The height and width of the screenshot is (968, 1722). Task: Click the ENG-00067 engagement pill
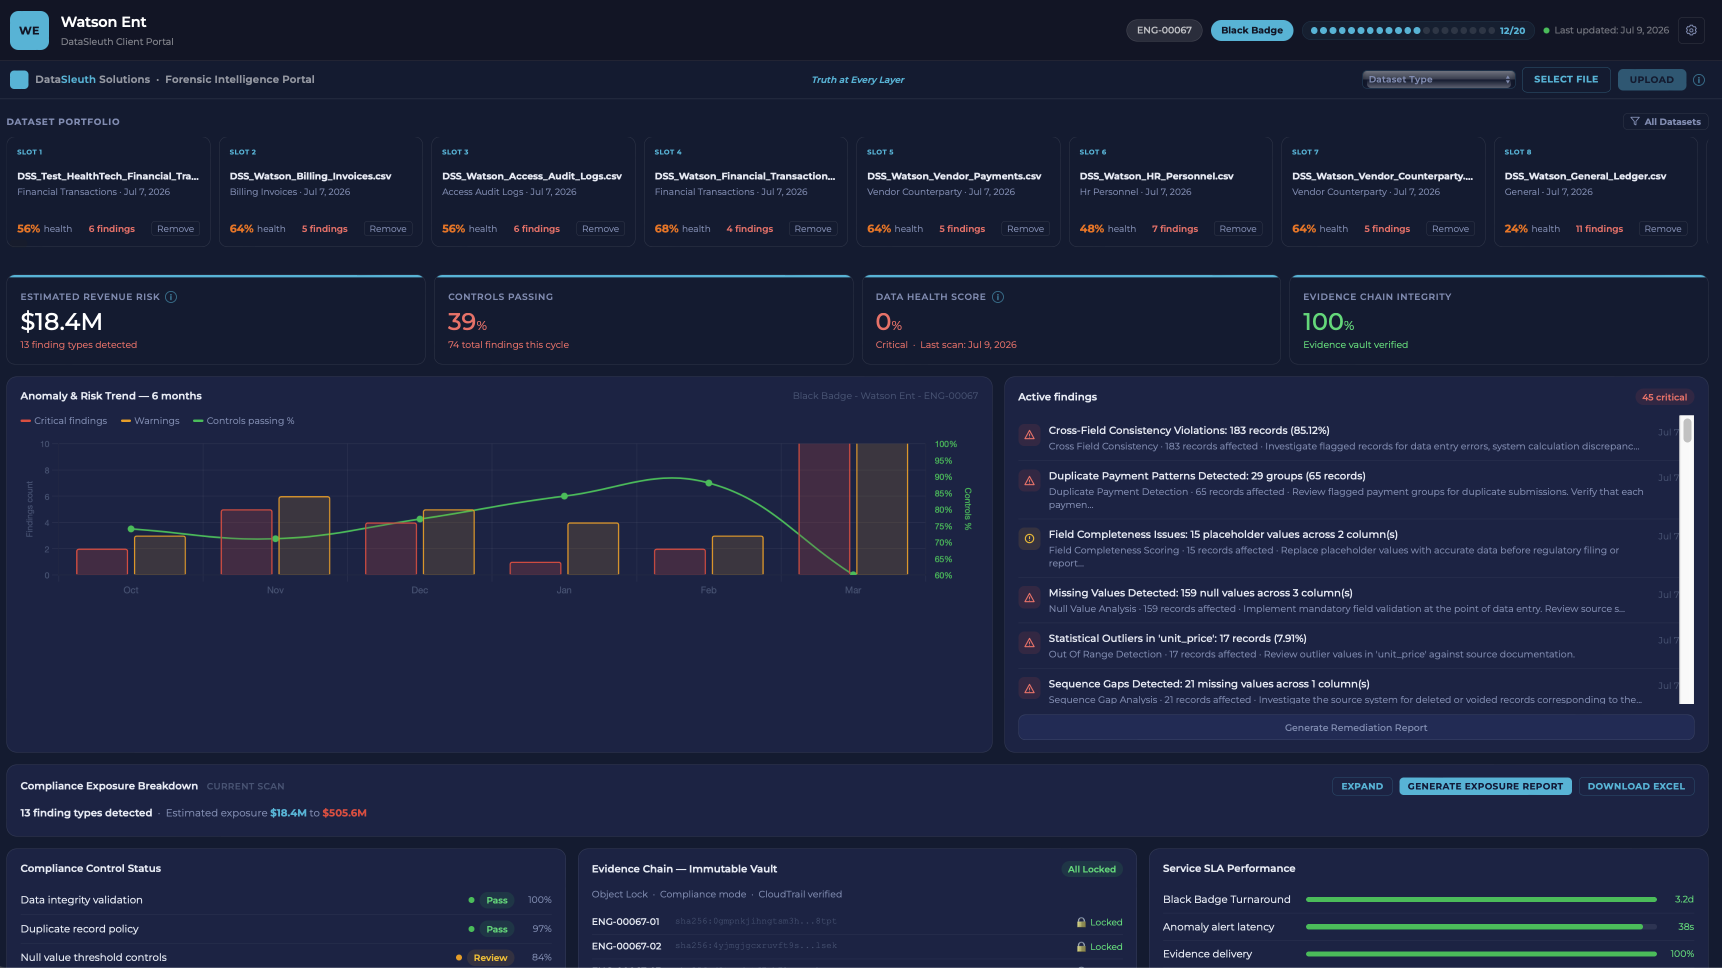[x=1164, y=30]
